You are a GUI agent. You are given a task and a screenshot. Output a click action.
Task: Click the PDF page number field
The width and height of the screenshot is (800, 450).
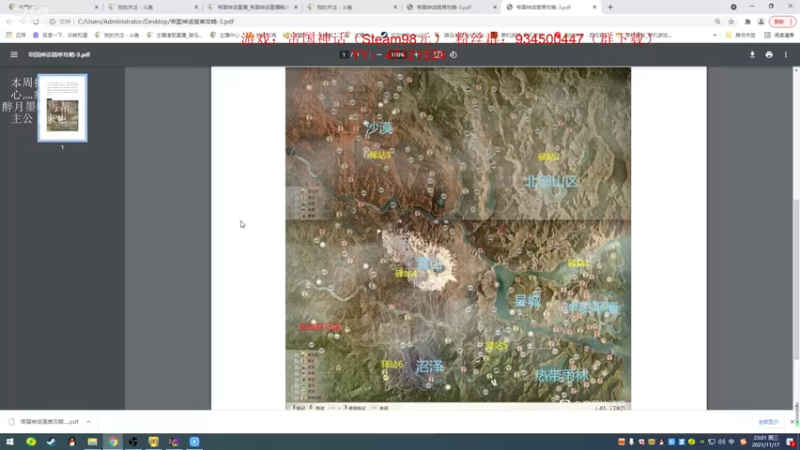(x=344, y=55)
